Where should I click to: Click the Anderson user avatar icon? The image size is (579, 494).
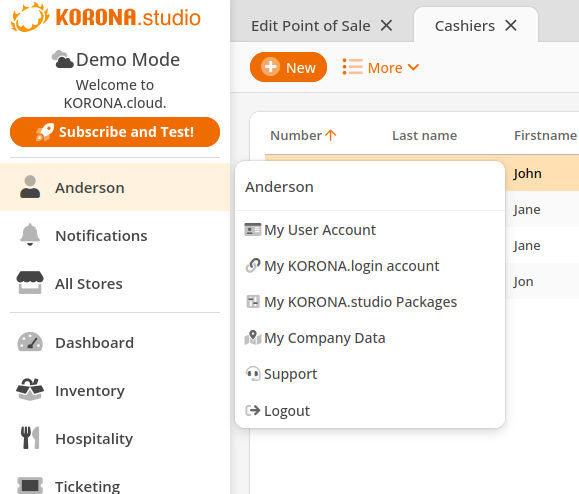pos(30,187)
